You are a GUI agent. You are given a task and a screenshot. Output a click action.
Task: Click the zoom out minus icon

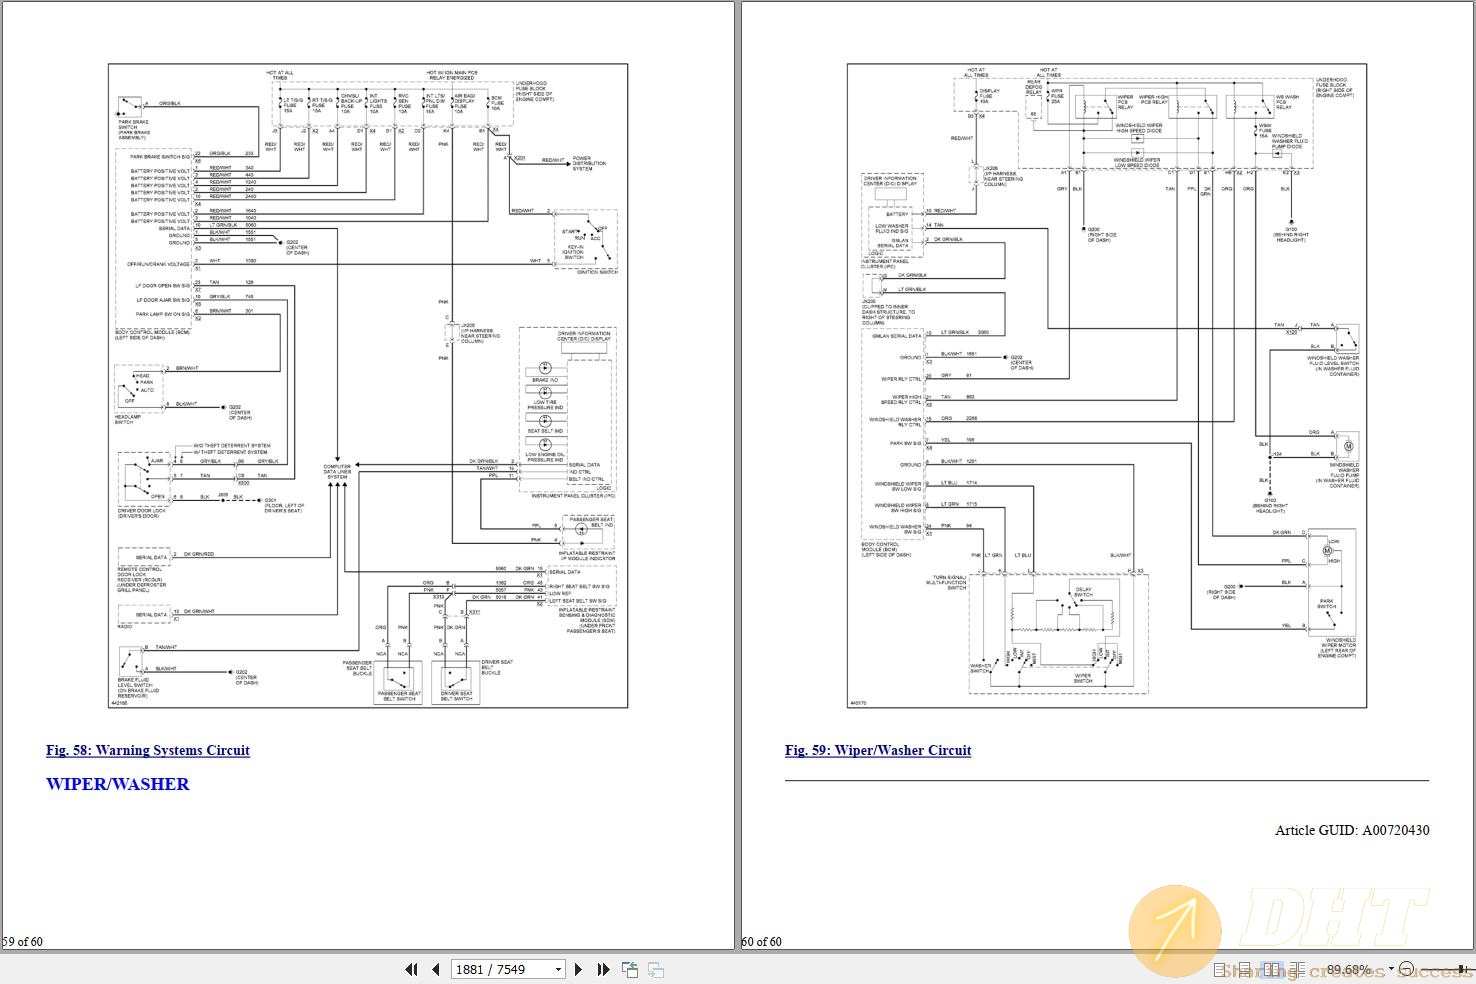(x=1406, y=969)
